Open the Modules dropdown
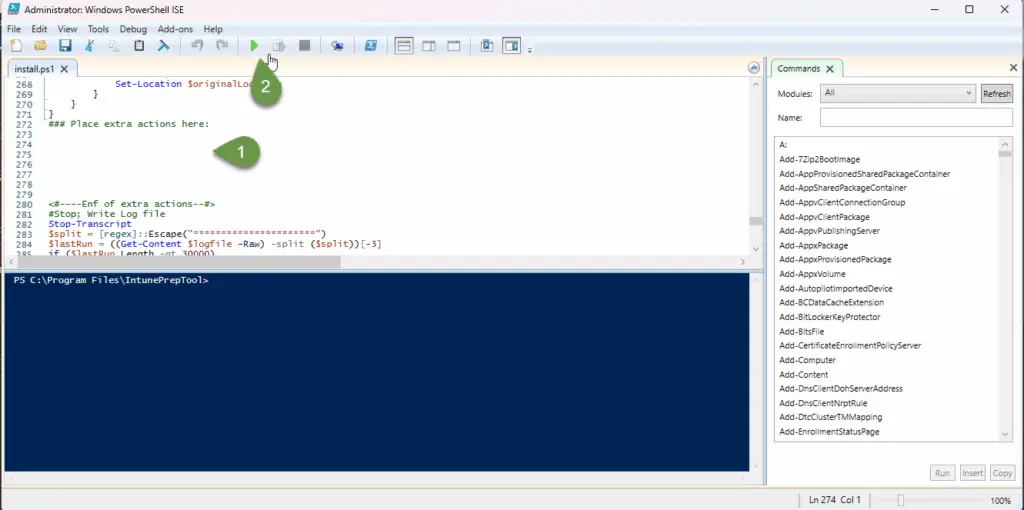This screenshot has width=1024, height=510. 897,93
